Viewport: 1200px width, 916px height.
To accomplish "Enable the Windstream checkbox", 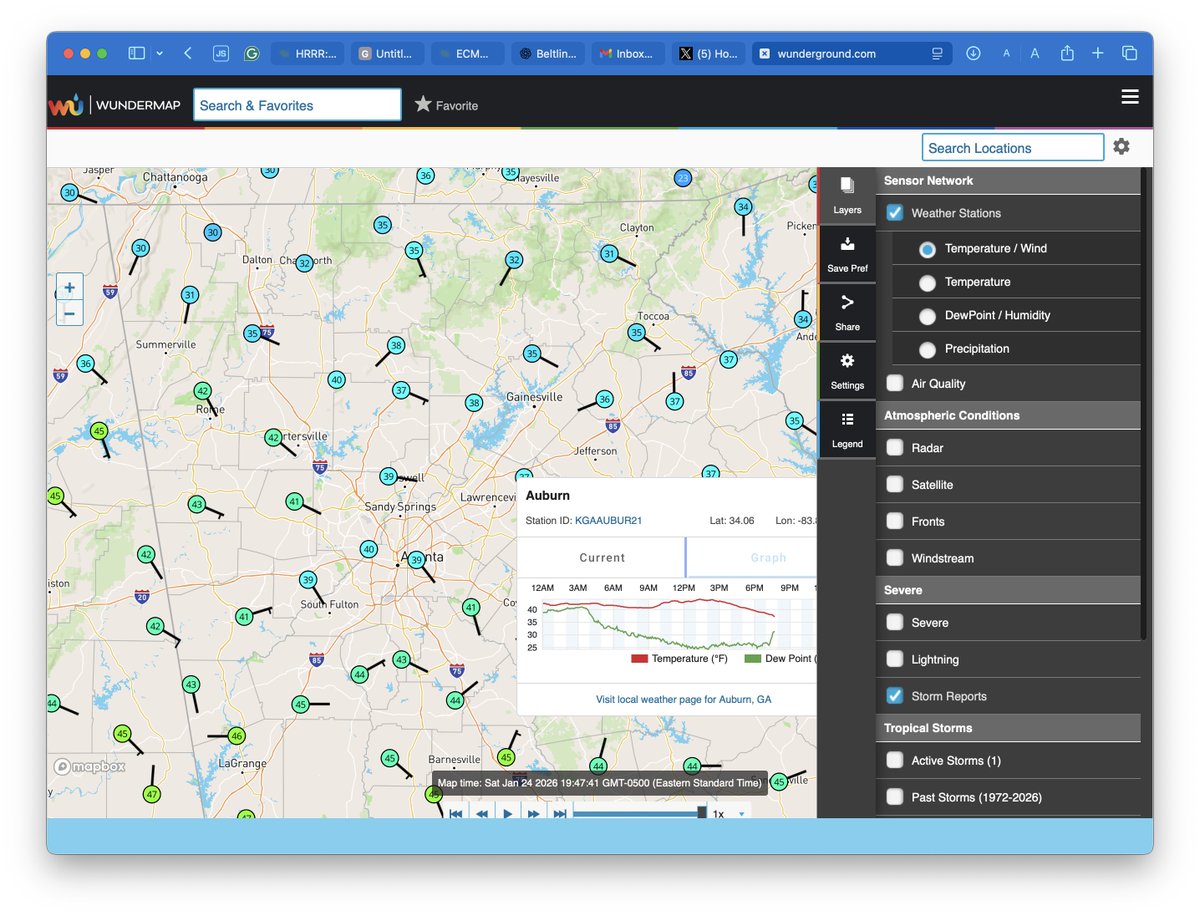I will (x=895, y=558).
